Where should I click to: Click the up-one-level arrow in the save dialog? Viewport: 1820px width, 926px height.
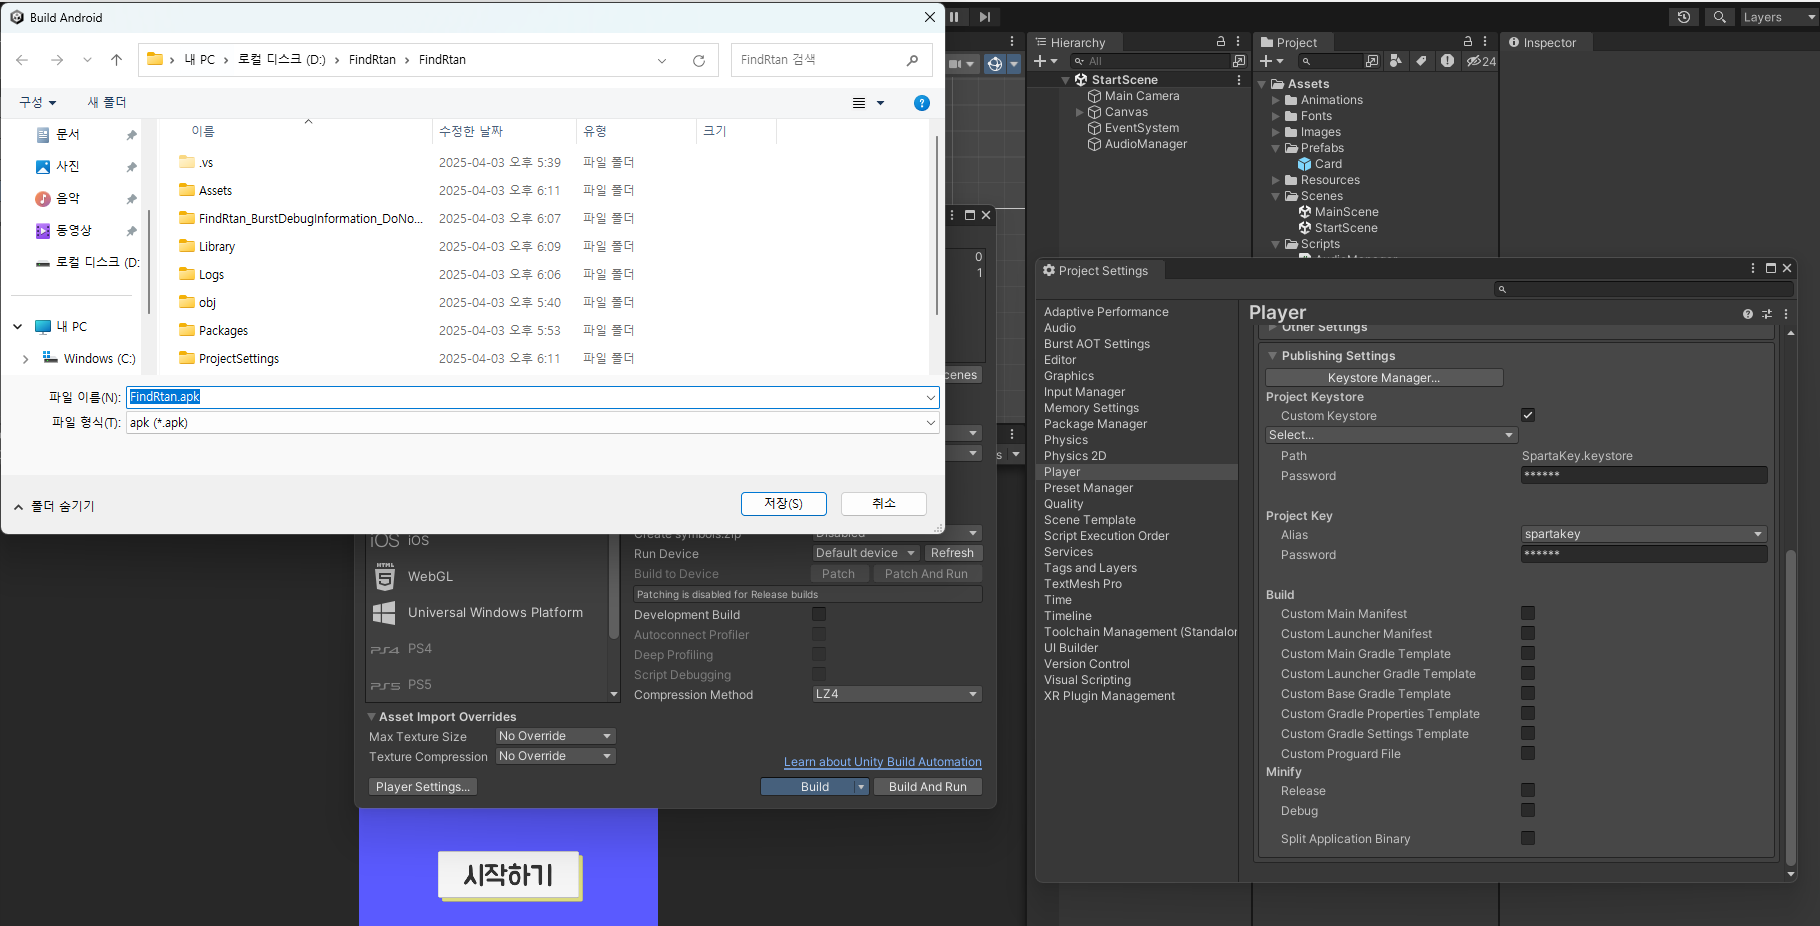coord(116,60)
